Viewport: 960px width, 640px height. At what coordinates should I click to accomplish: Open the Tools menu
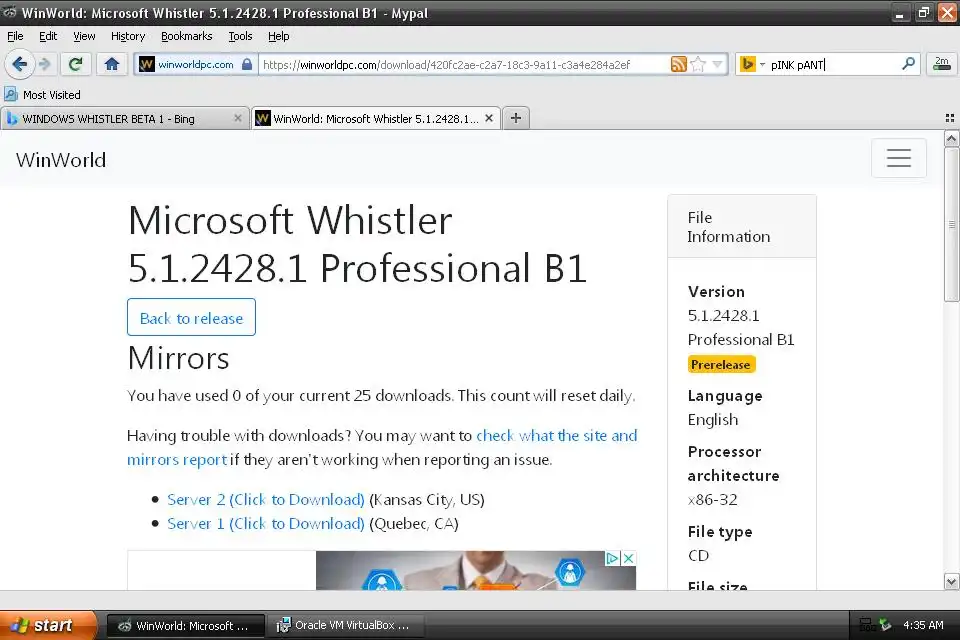pos(240,36)
